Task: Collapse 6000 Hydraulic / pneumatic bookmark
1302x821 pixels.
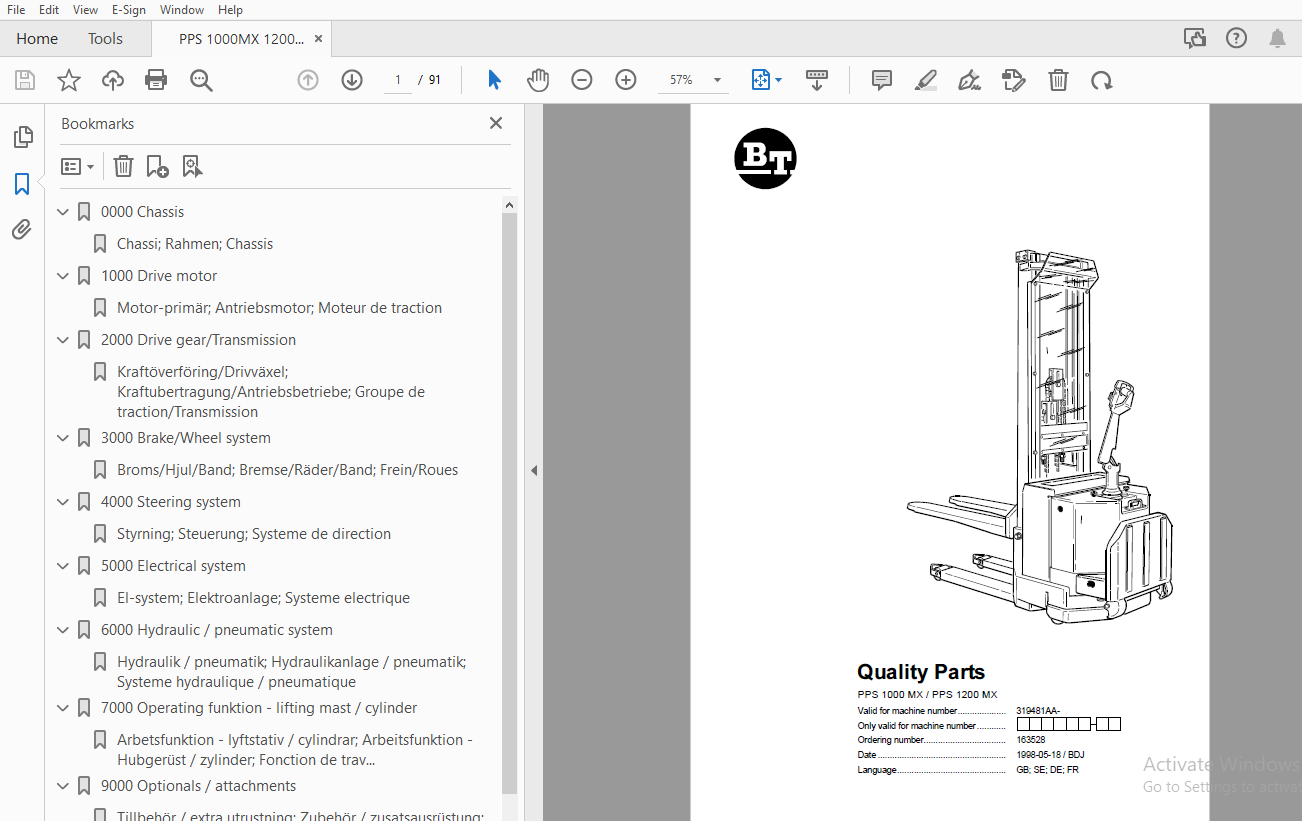Action: (63, 630)
